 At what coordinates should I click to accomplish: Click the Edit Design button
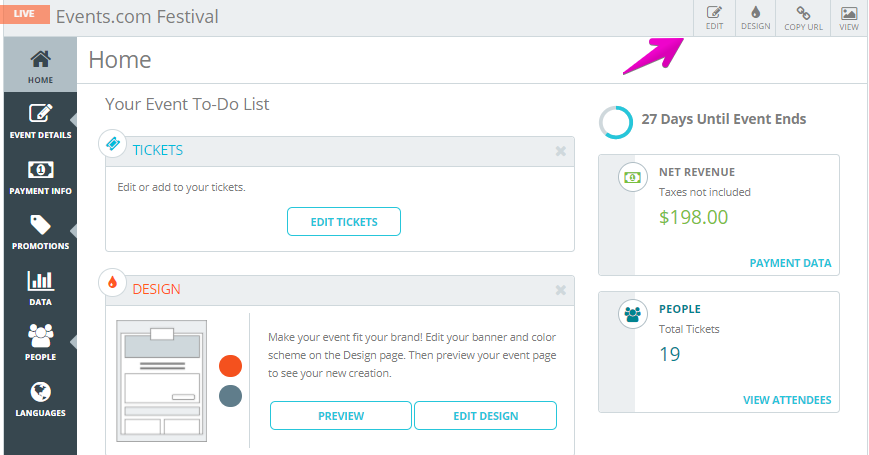(485, 416)
